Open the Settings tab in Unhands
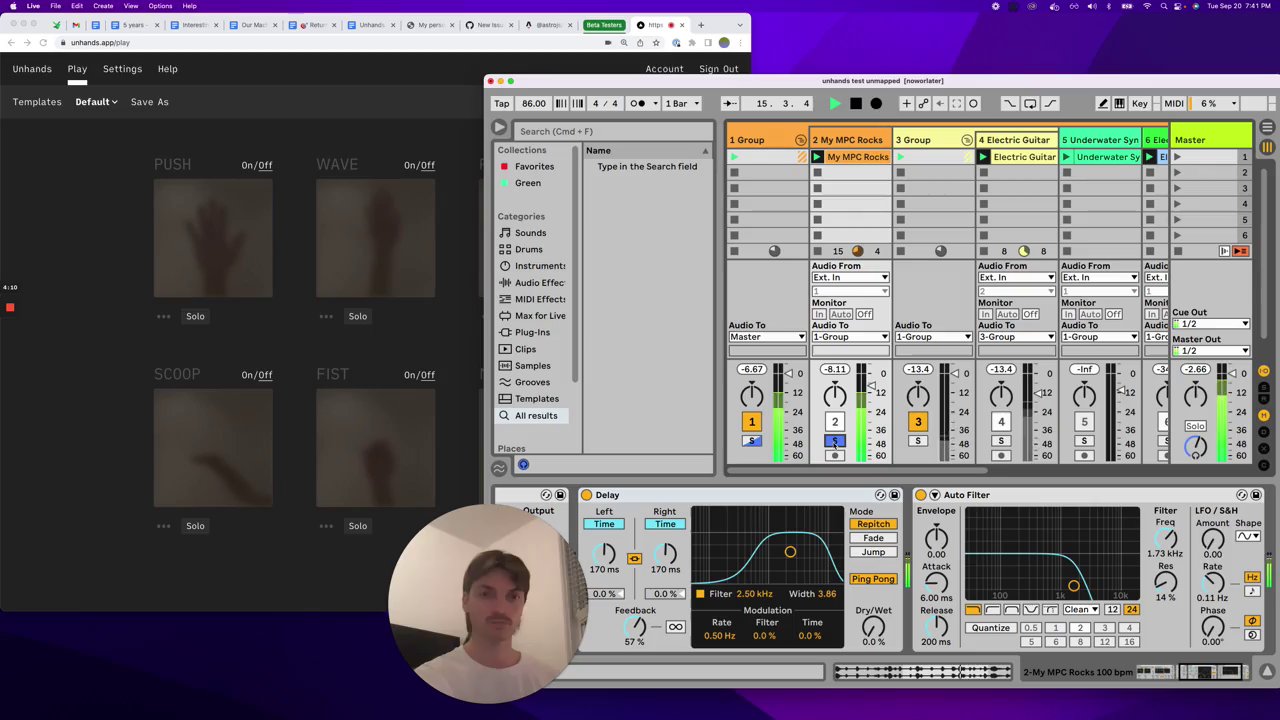Image resolution: width=1280 pixels, height=720 pixels. click(x=122, y=69)
